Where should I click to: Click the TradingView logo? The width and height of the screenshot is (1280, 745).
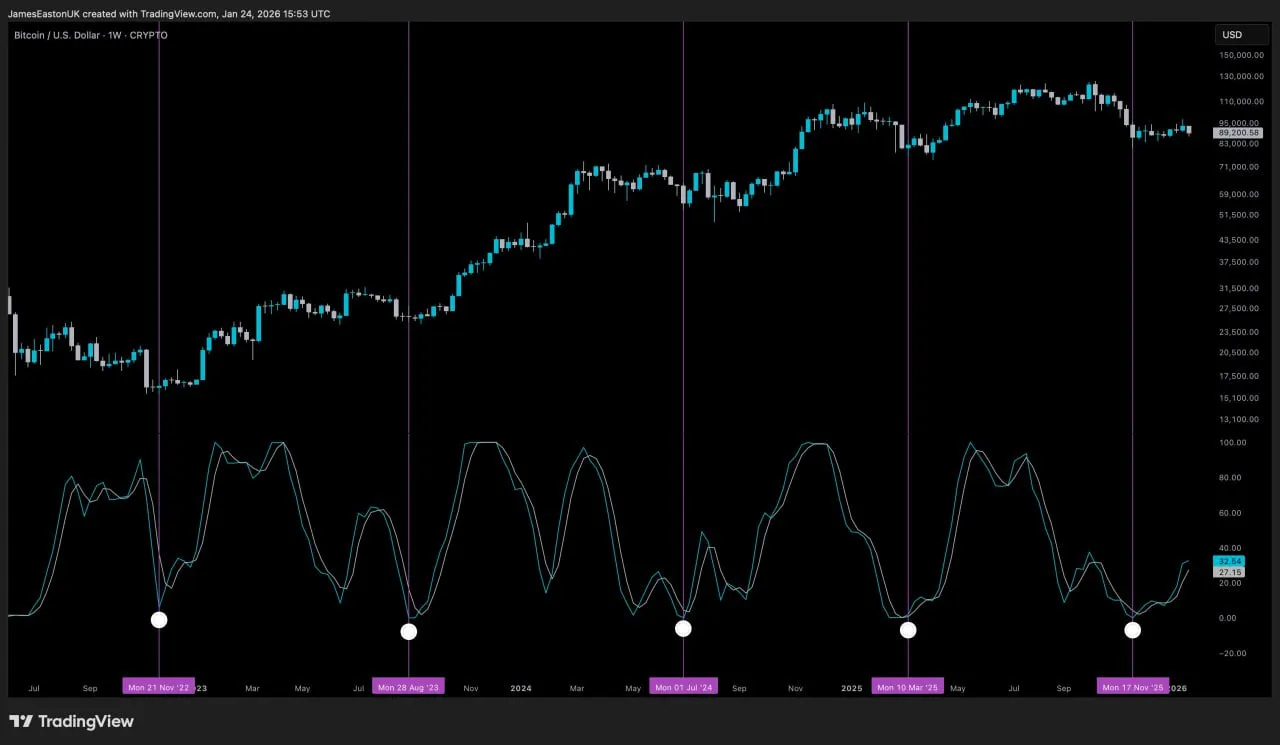pos(71,721)
